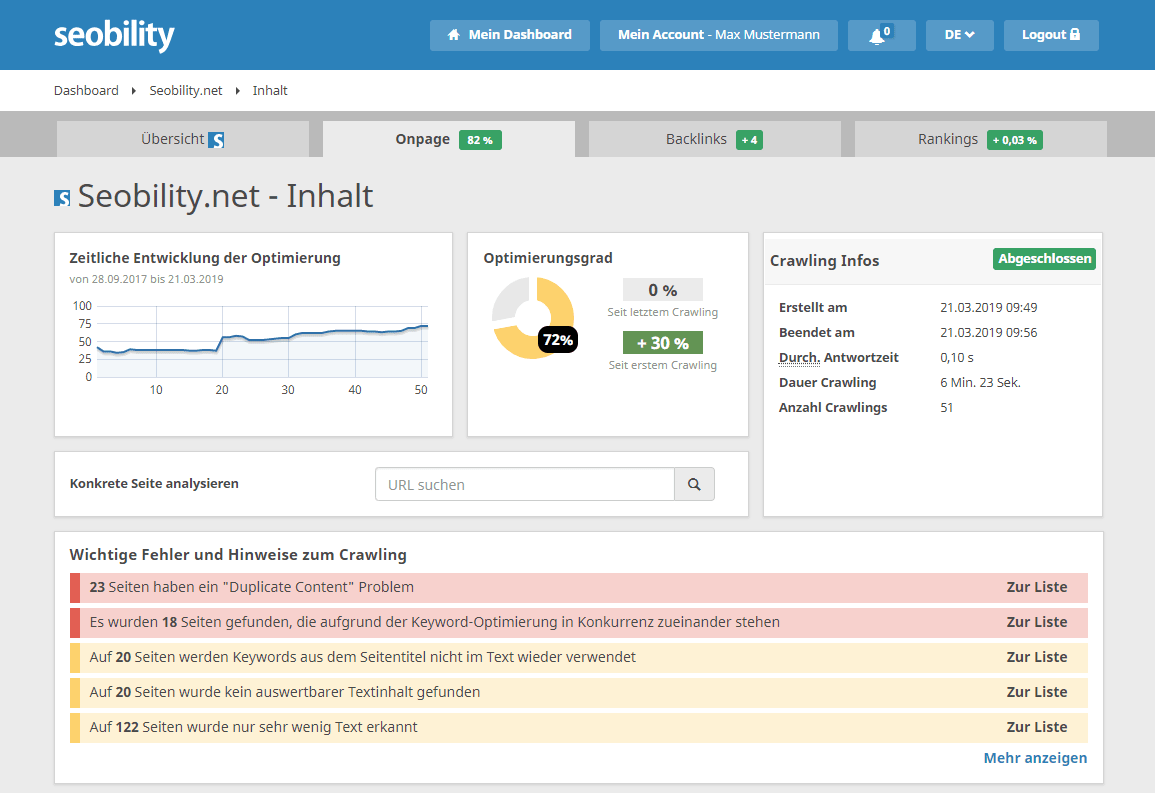Log out using the Logout button
1155x793 pixels.
pos(1050,35)
